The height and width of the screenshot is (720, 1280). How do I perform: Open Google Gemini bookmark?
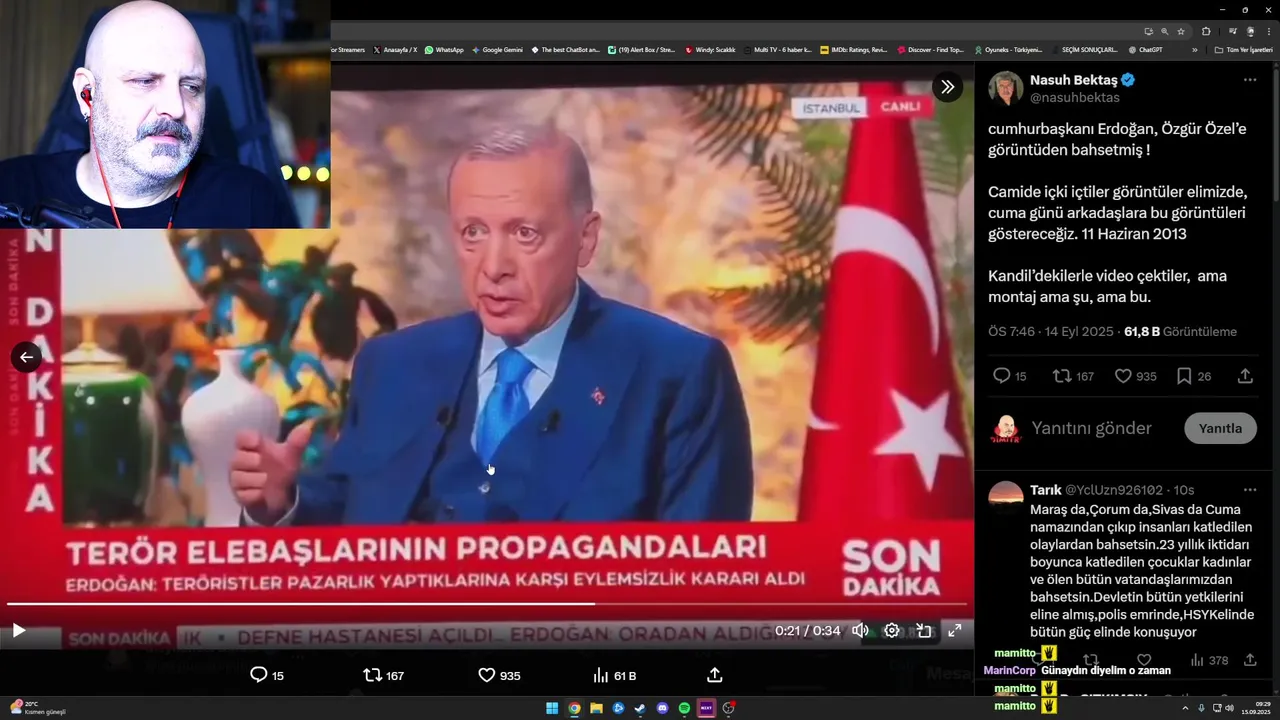(x=497, y=49)
